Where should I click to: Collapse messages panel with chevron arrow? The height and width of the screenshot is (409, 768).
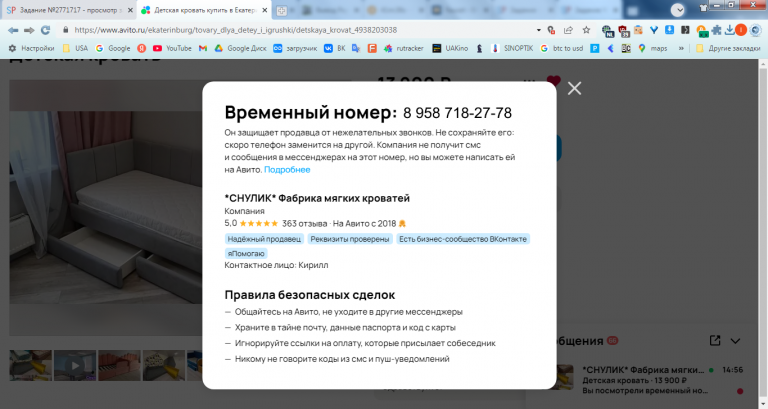[735, 341]
